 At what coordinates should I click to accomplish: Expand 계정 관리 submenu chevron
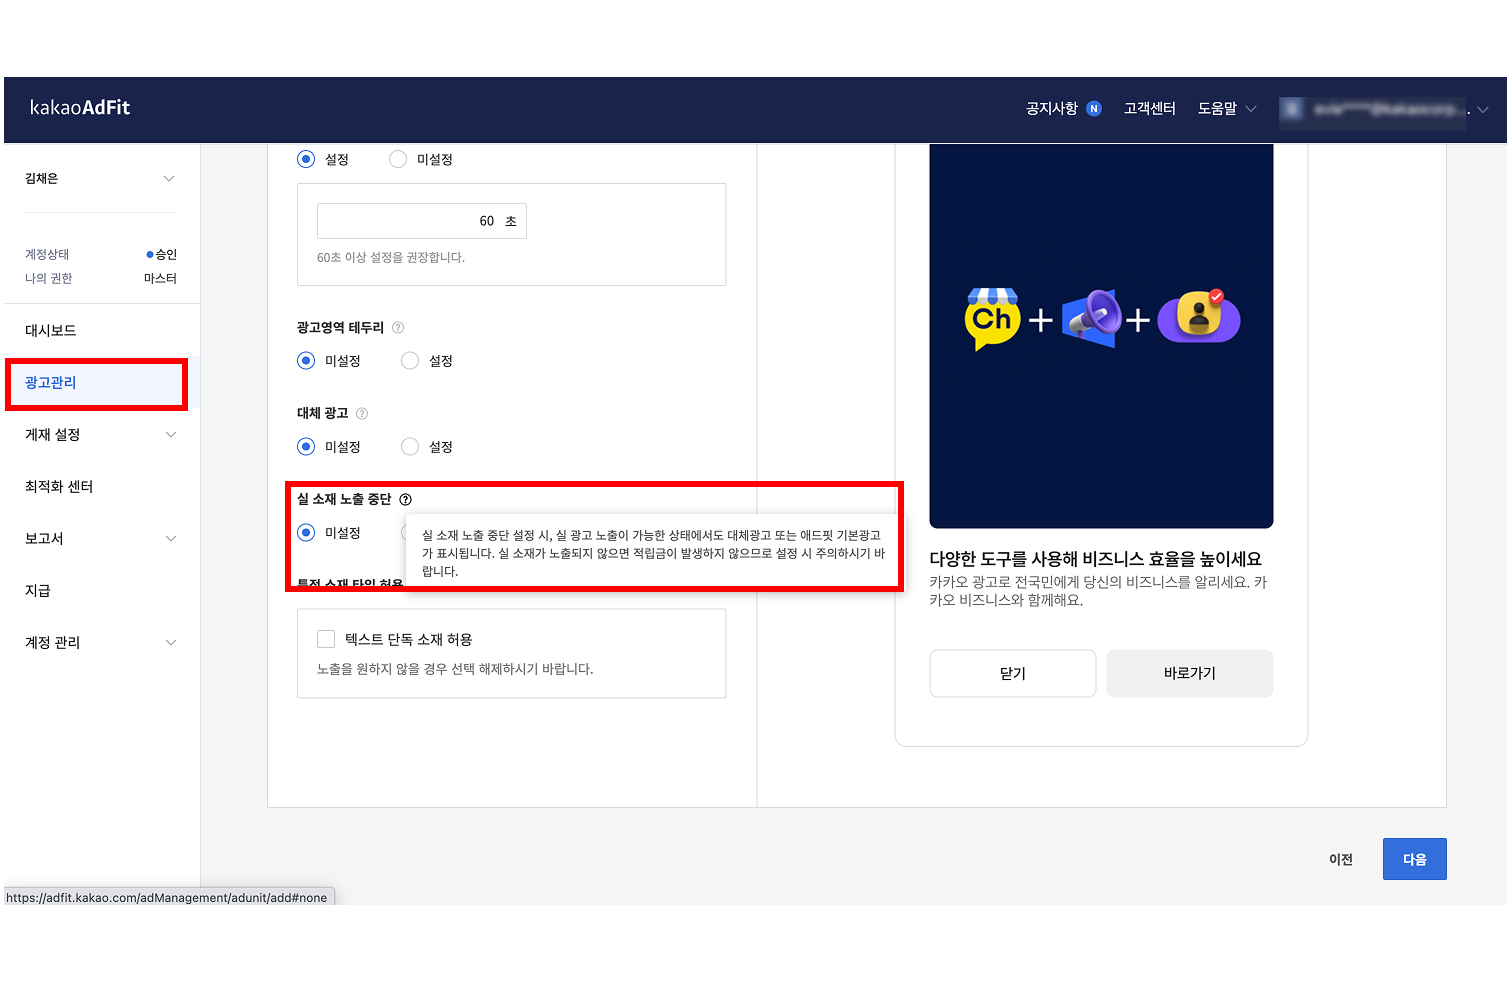tap(171, 643)
